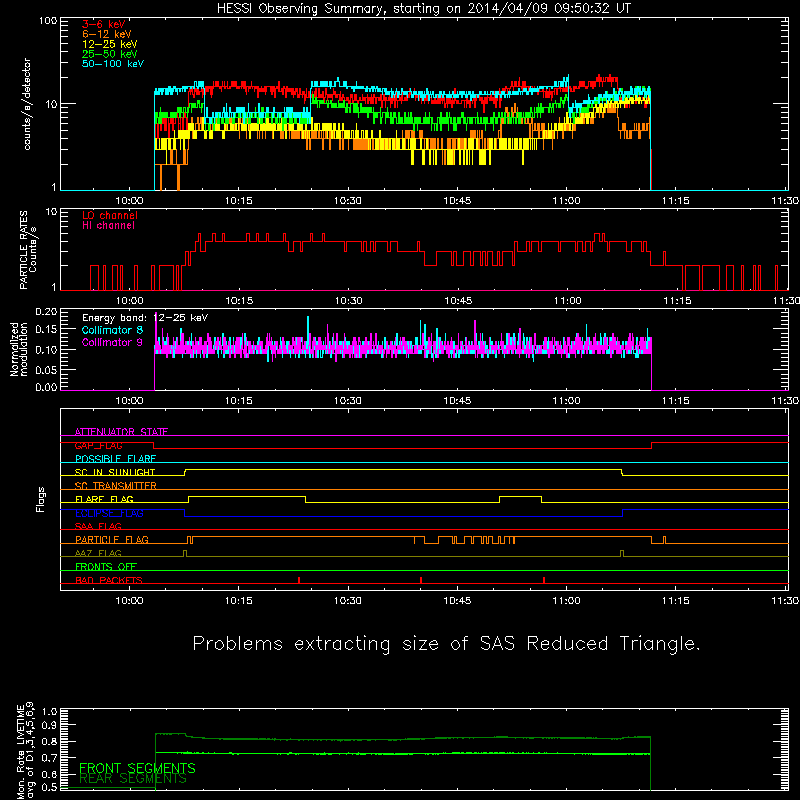Click the counts/s/detector axis label
800x800 pixels.
click(27, 104)
